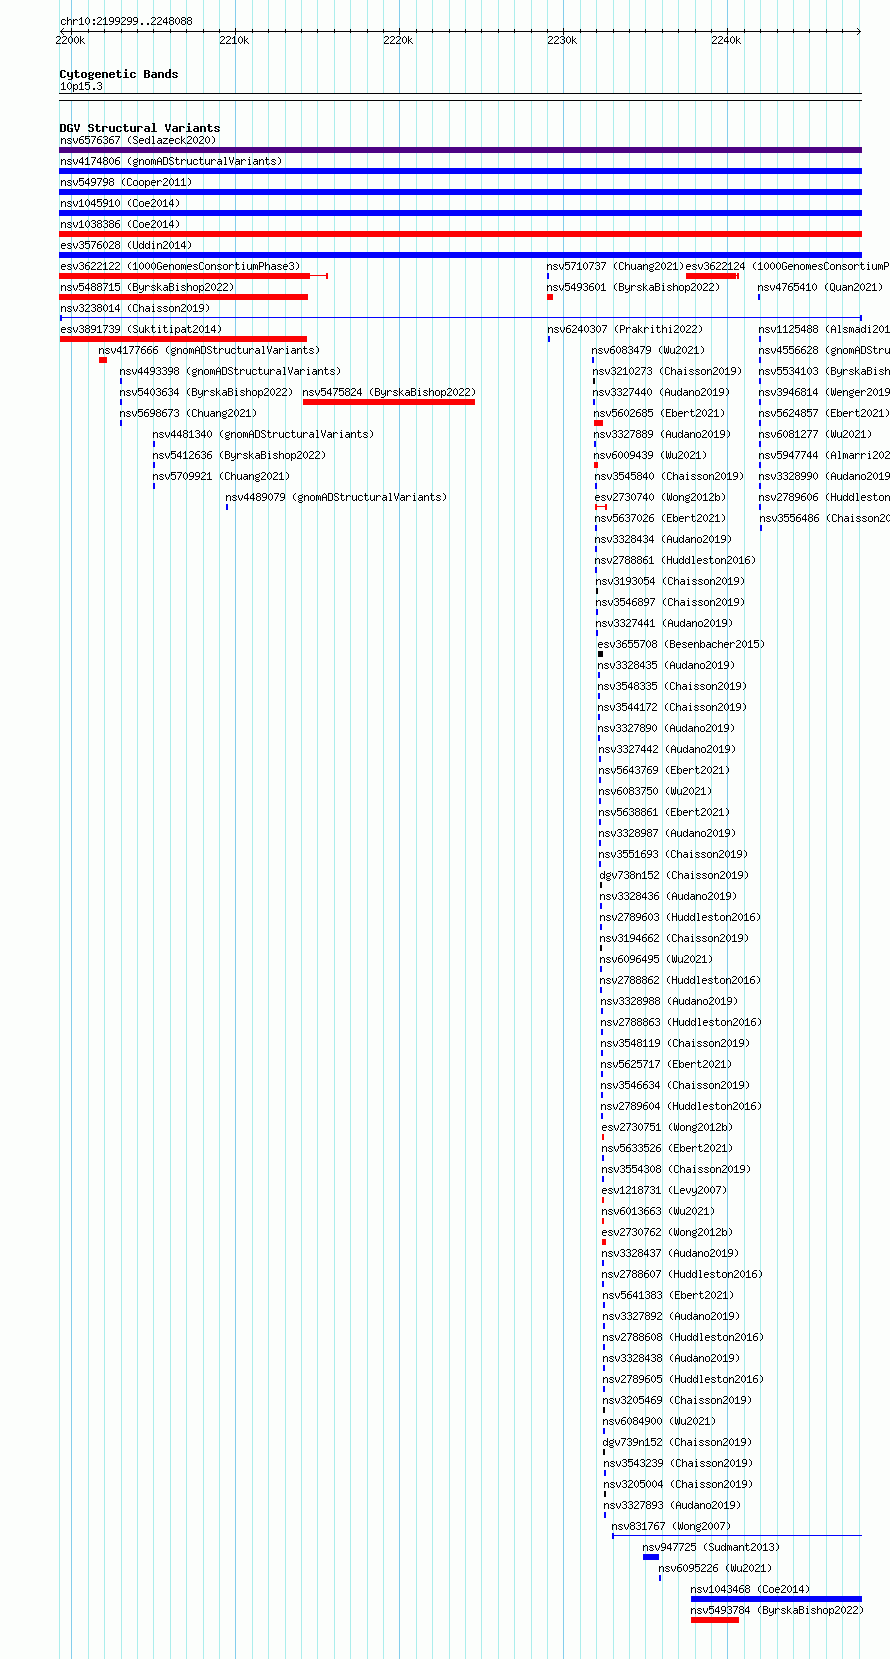Open nsv6095226 (Wu2021) label
The width and height of the screenshot is (890, 1659).
pos(715,1568)
